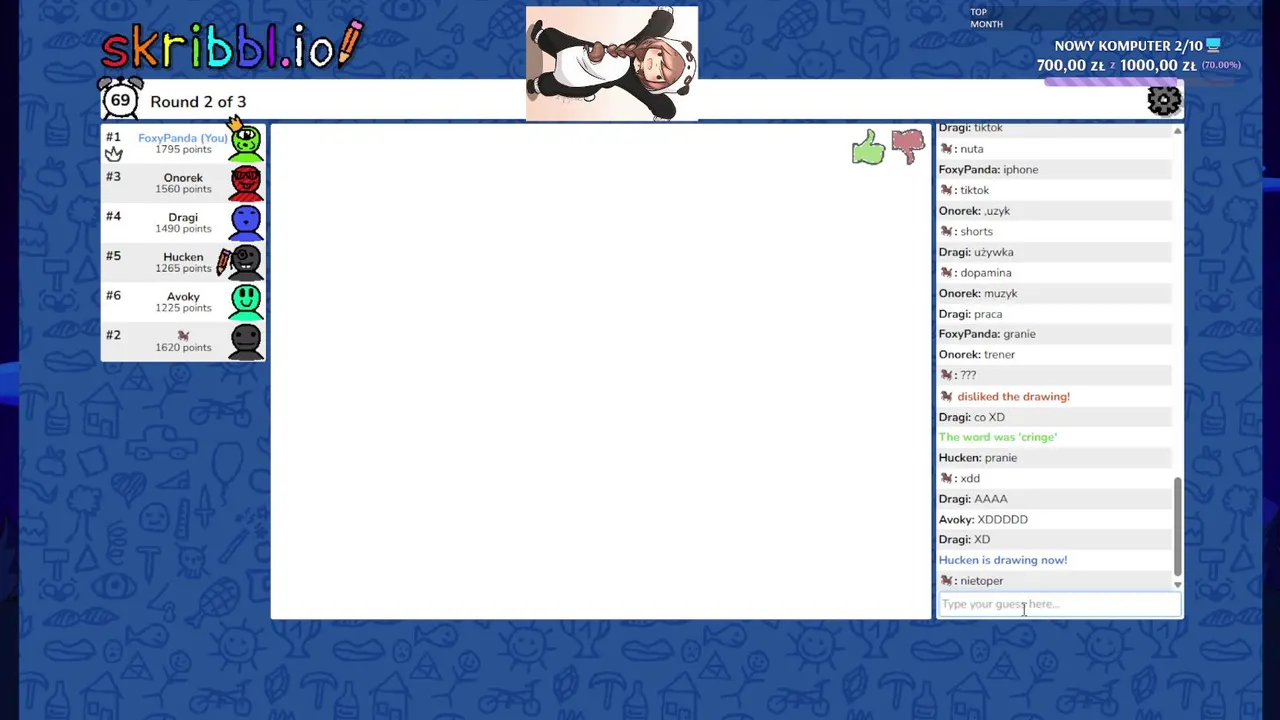Click the chat scroll up arrow
Screen dimensions: 1280x720
(x=1177, y=131)
